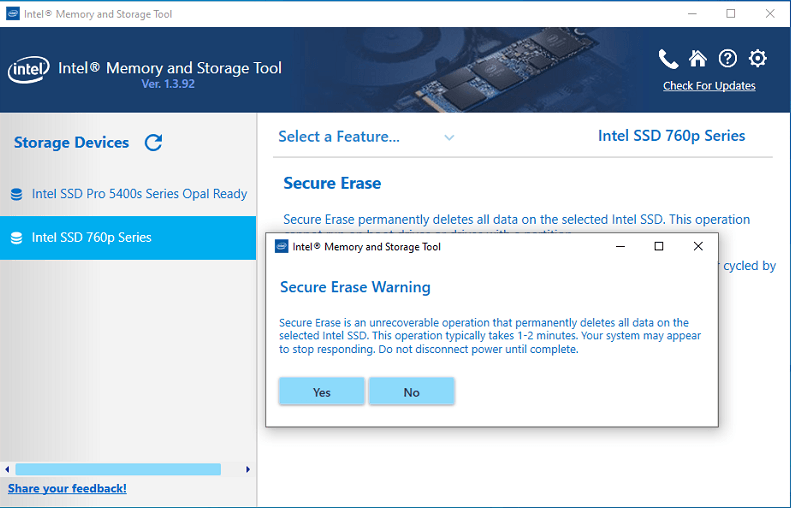Click the sidebar horizontal scrollbar thumb
The height and width of the screenshot is (508, 791).
(x=118, y=469)
